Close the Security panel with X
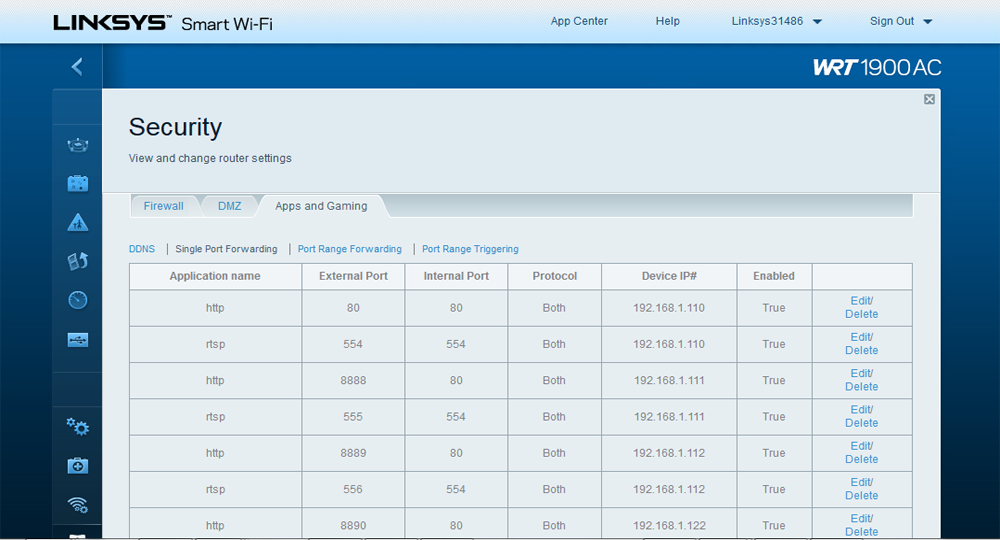 (x=929, y=99)
